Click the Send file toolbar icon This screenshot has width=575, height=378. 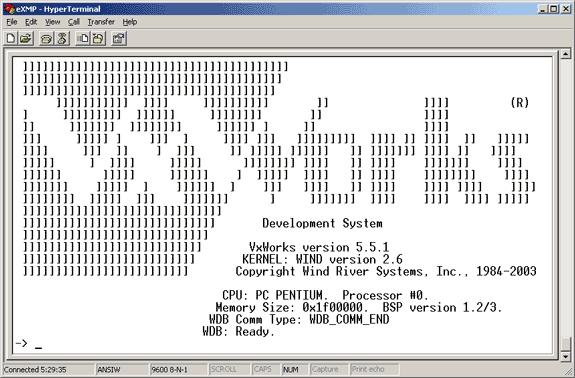(x=82, y=38)
